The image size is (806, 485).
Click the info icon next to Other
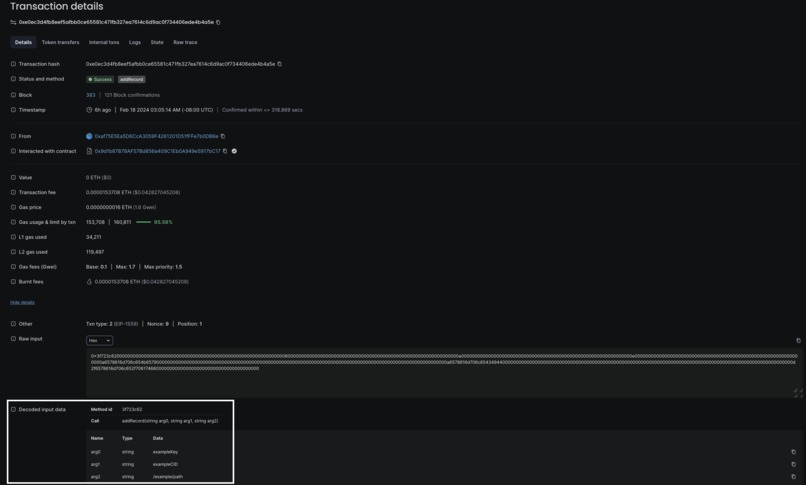click(x=13, y=324)
